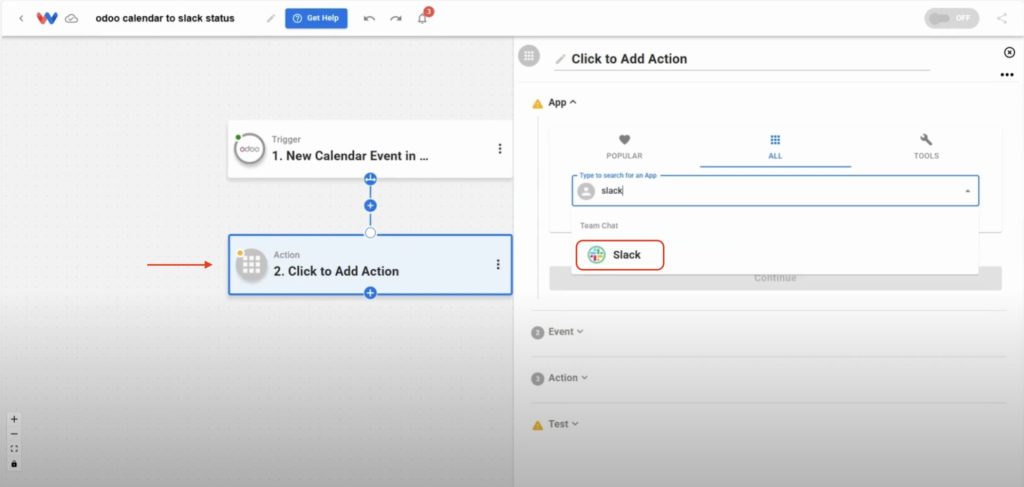Select the New Calendar Event trigger node
This screenshot has height=487, width=1024.
[370, 149]
